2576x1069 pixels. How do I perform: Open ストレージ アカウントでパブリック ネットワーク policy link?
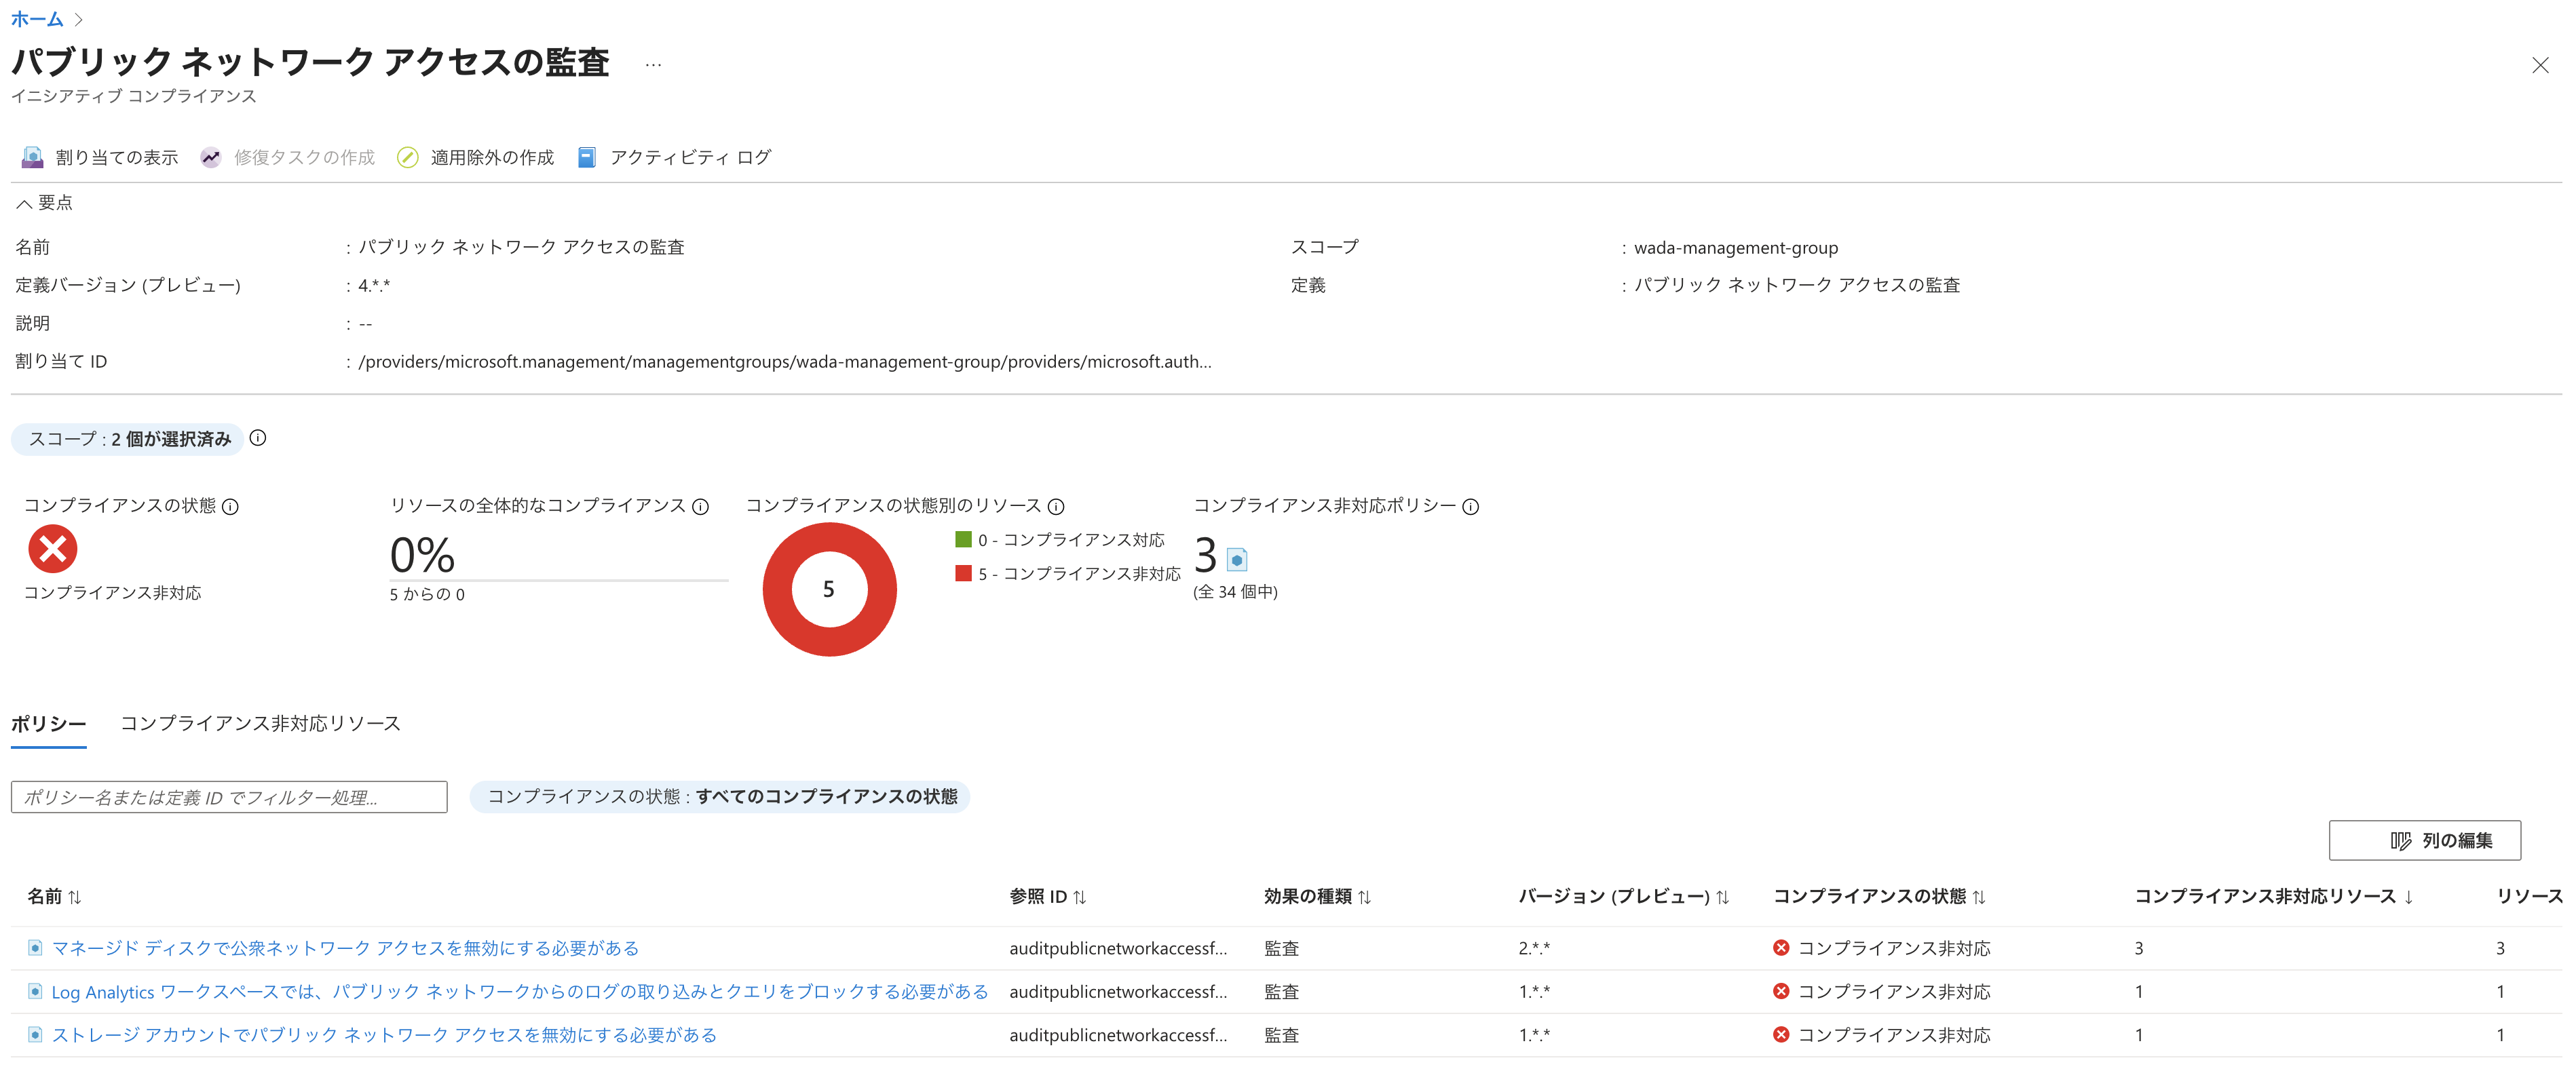coord(384,1034)
